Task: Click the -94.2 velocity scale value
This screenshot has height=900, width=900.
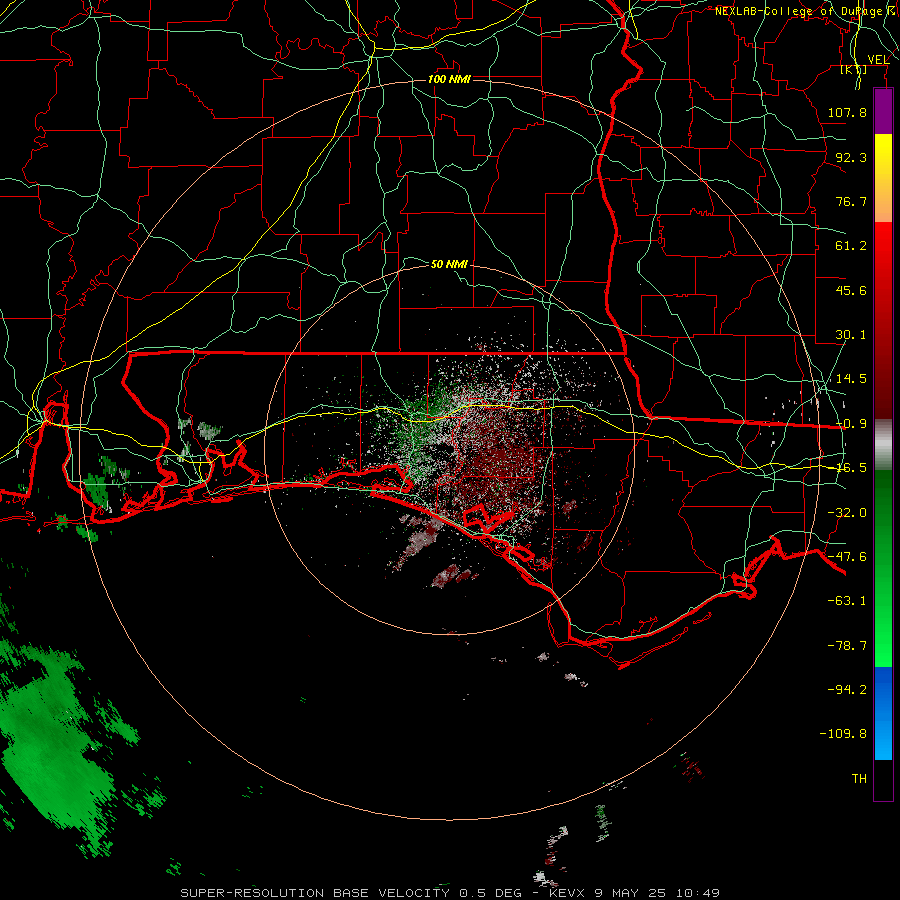Action: point(847,689)
